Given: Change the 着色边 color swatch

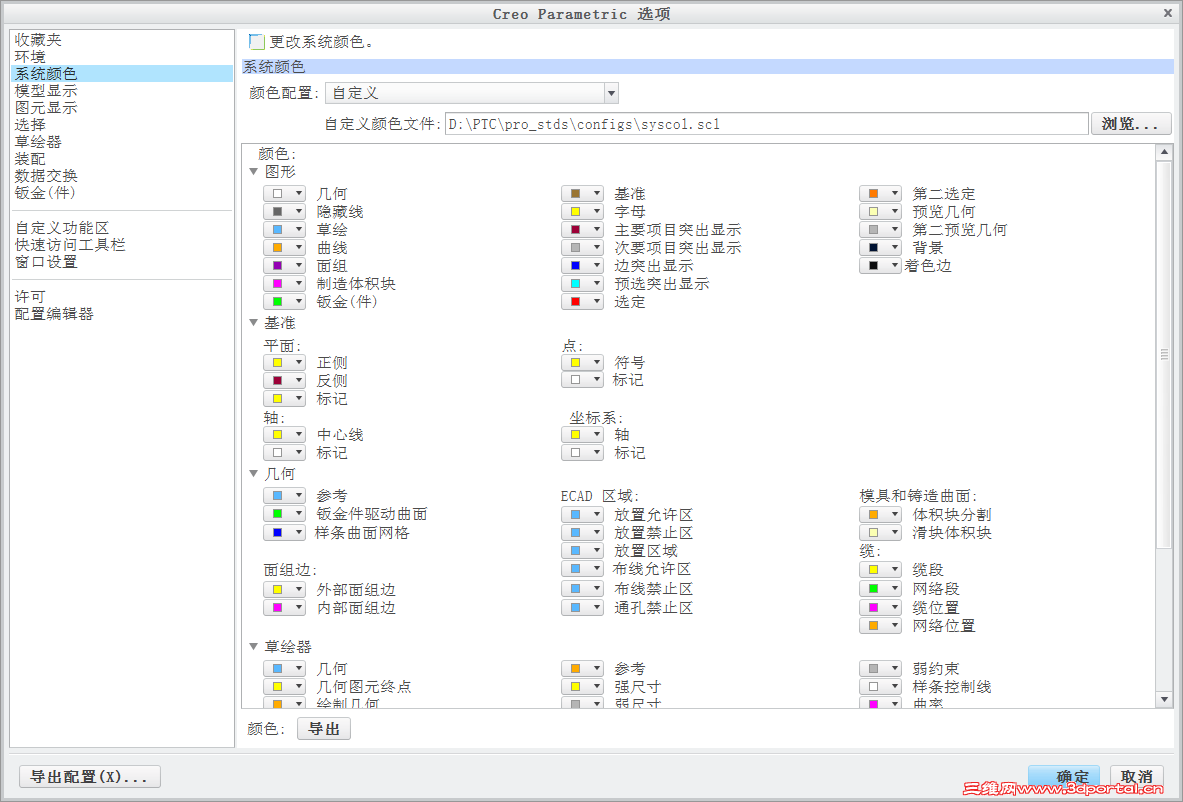Looking at the screenshot, I should point(880,266).
